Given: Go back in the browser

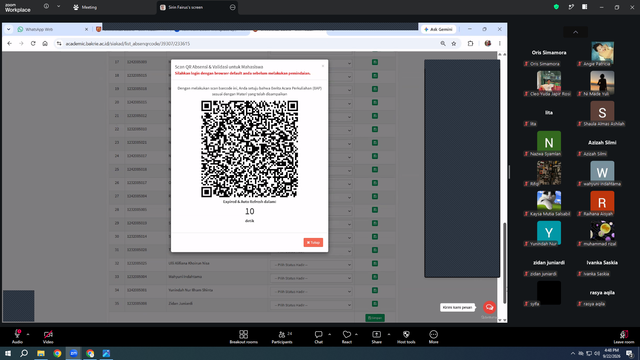Looking at the screenshot, I should (10, 44).
